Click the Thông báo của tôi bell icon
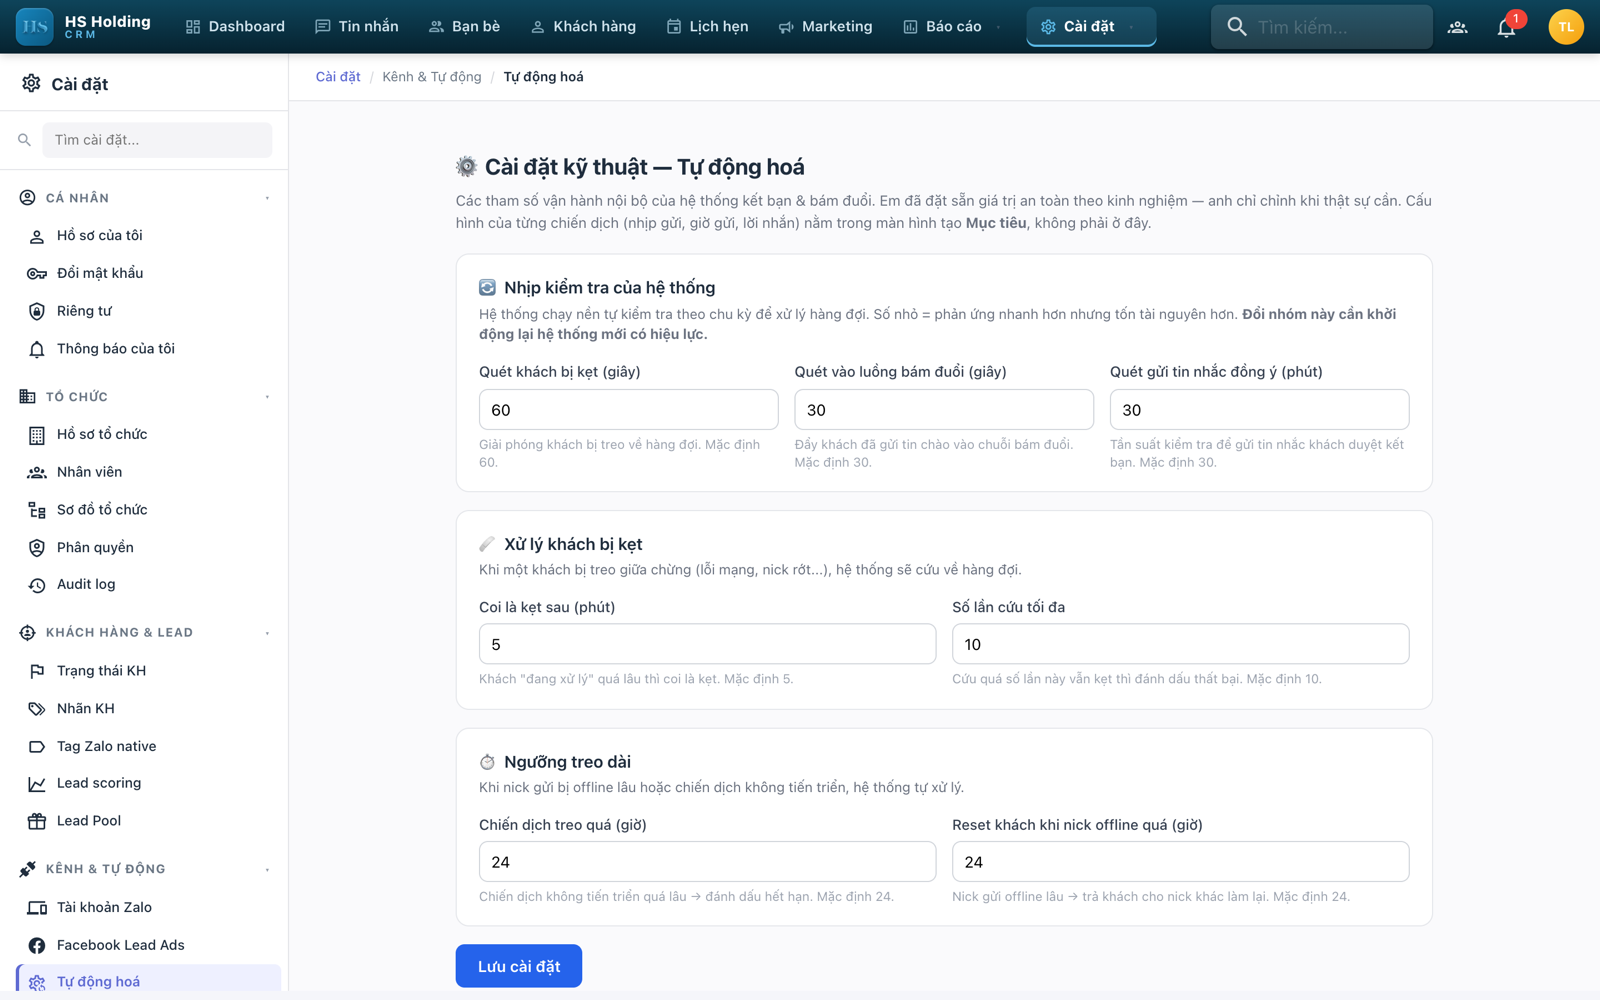This screenshot has width=1600, height=1000. (37, 349)
